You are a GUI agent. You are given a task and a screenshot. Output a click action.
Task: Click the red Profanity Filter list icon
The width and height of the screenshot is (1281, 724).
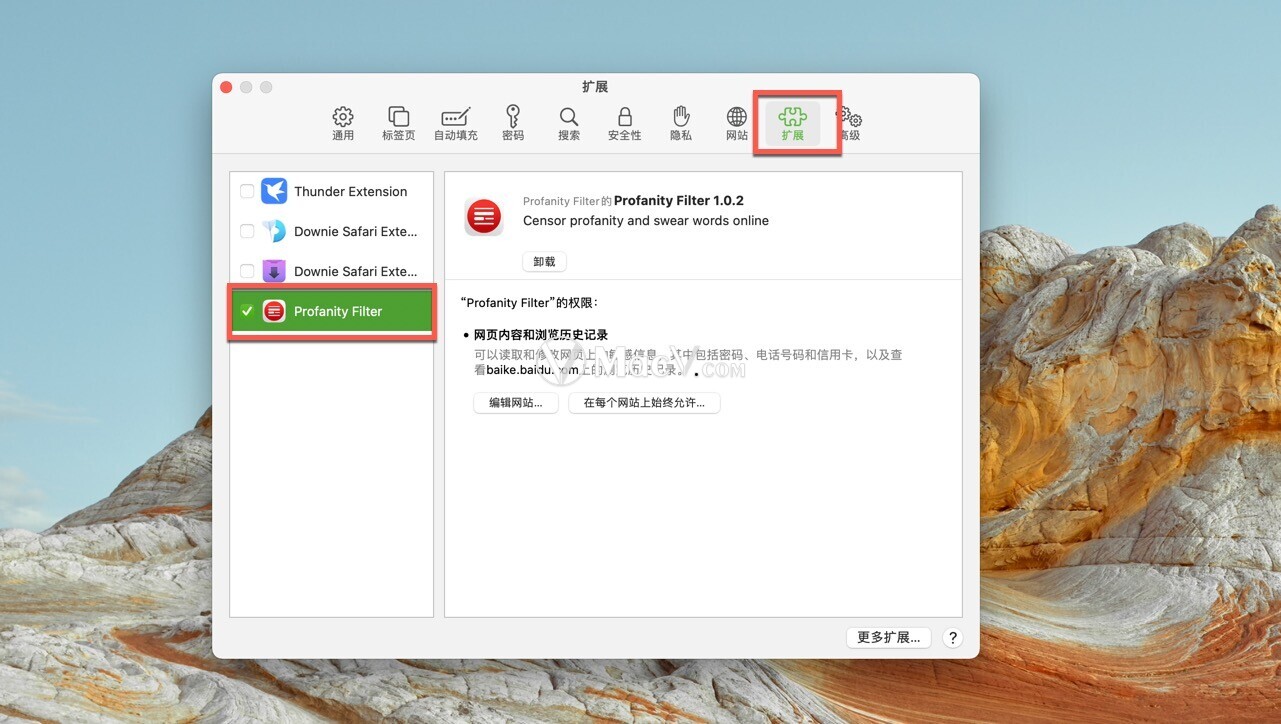point(274,311)
